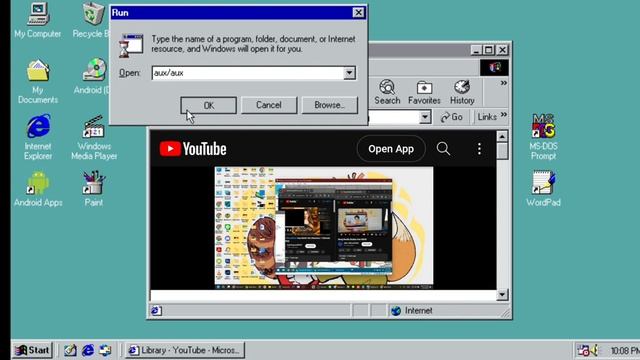Click the YouTube search magnifier icon
640x360 pixels.
(443, 149)
